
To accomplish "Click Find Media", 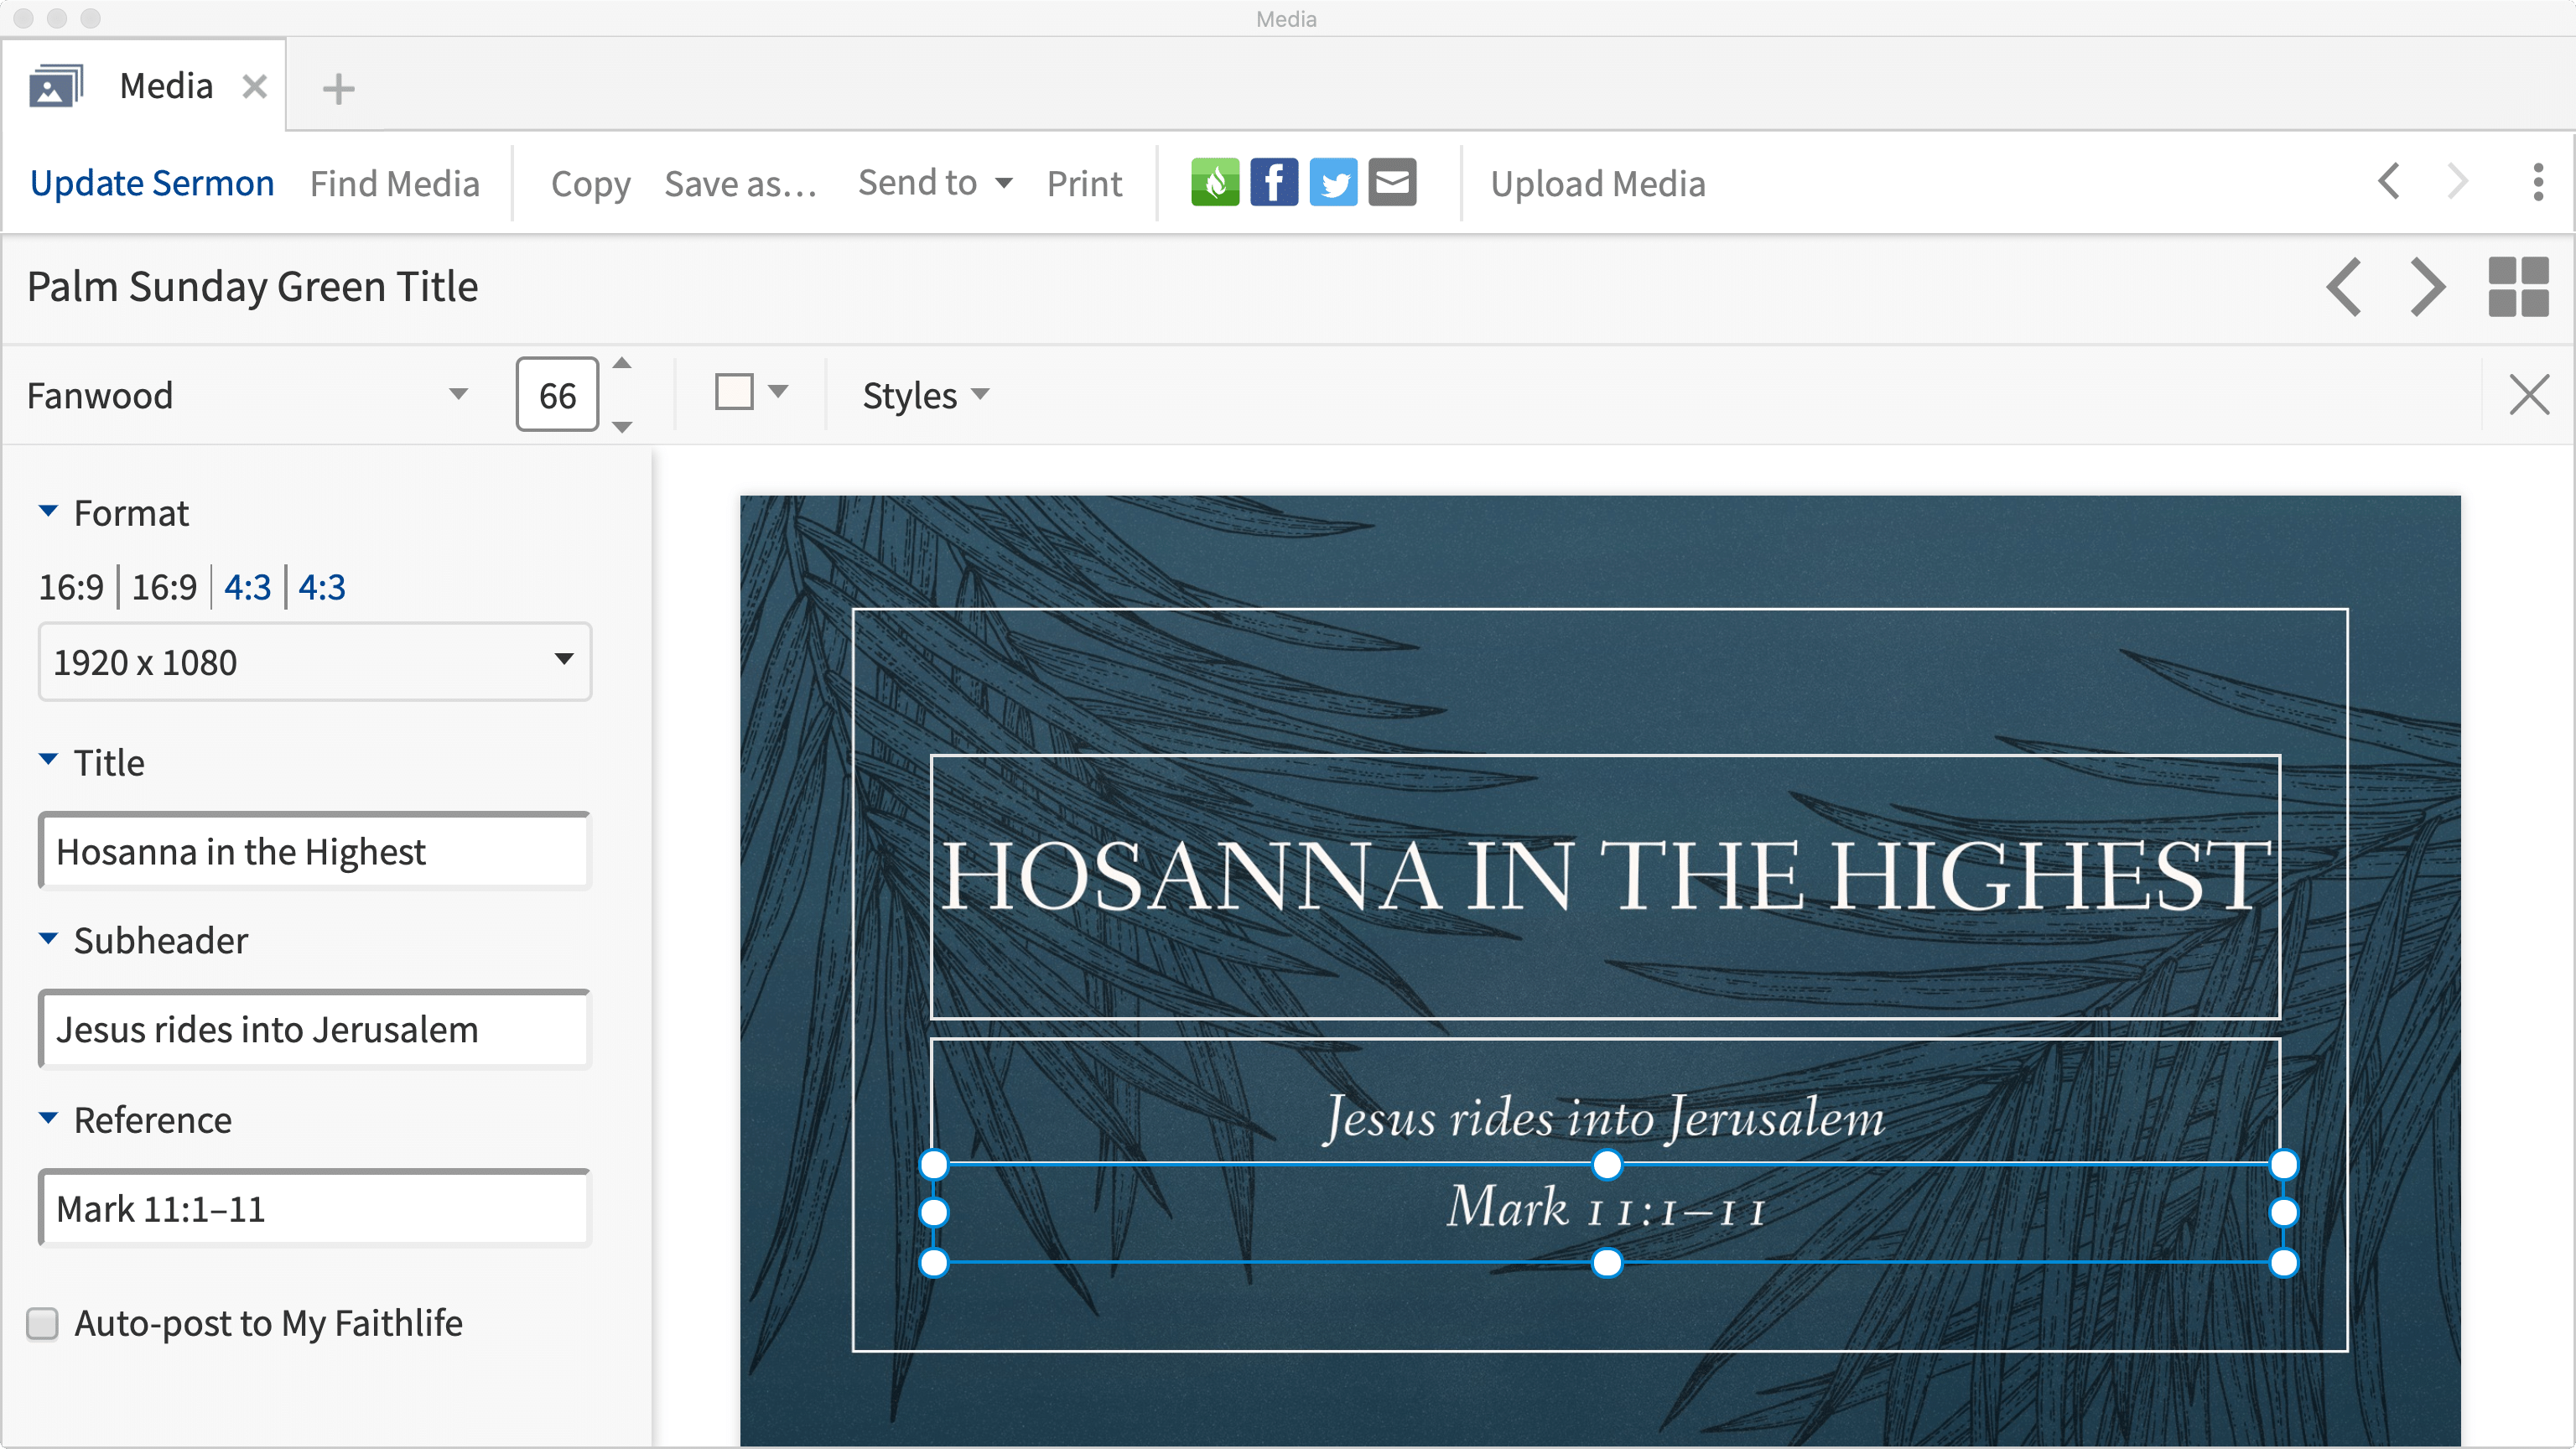I will pyautogui.click(x=395, y=183).
